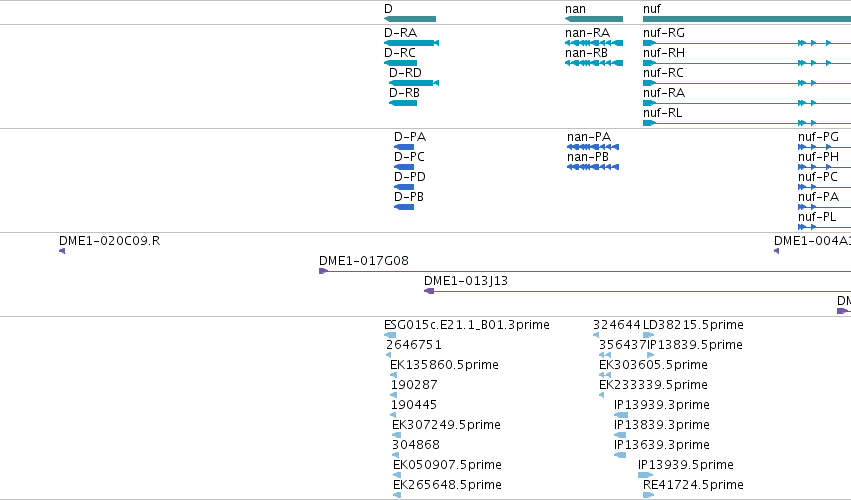The height and width of the screenshot is (500, 851).
Task: Select DME1-020C09.R arrow marker
Action: point(62,251)
